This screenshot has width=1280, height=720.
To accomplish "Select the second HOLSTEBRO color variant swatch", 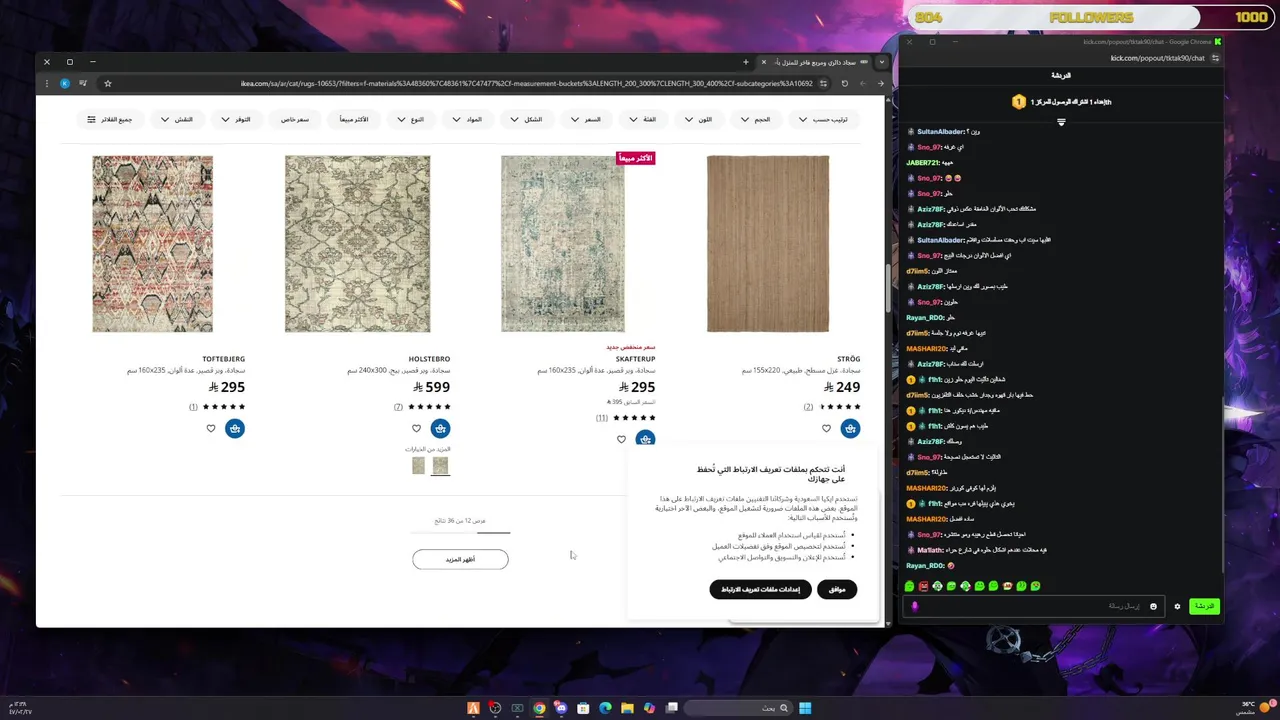I will coord(418,465).
